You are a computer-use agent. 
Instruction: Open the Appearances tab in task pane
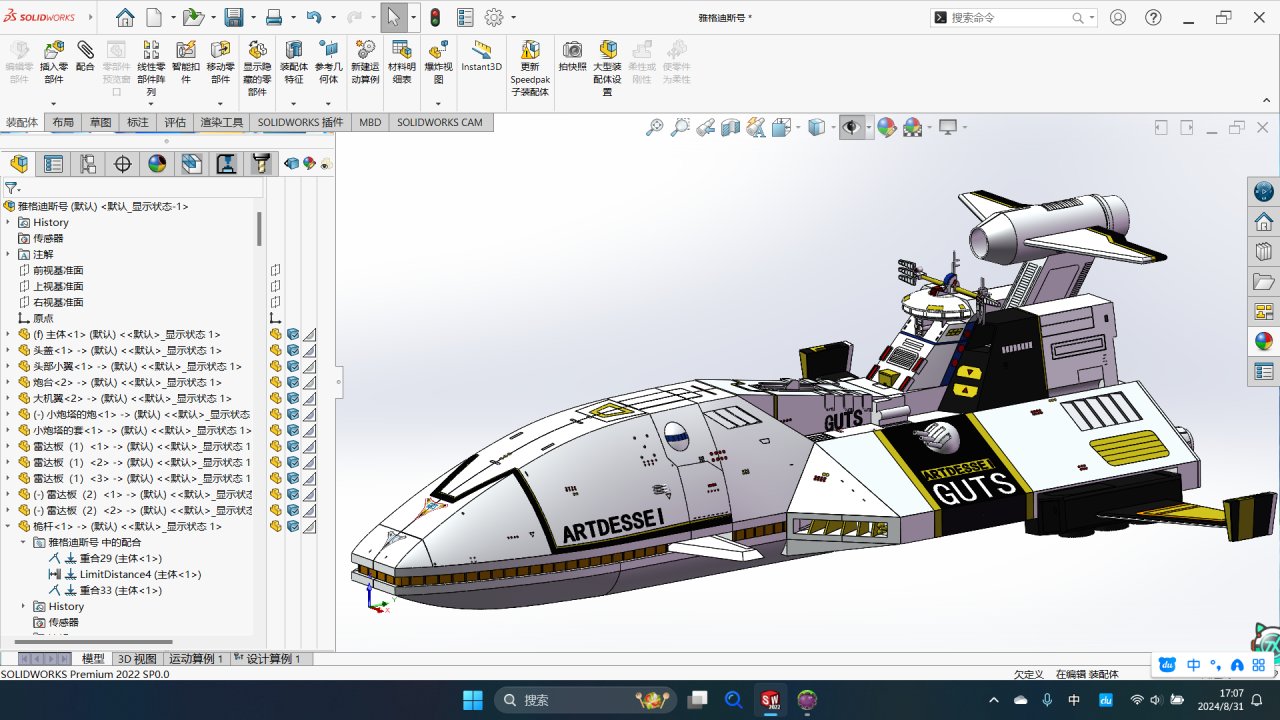[1264, 341]
